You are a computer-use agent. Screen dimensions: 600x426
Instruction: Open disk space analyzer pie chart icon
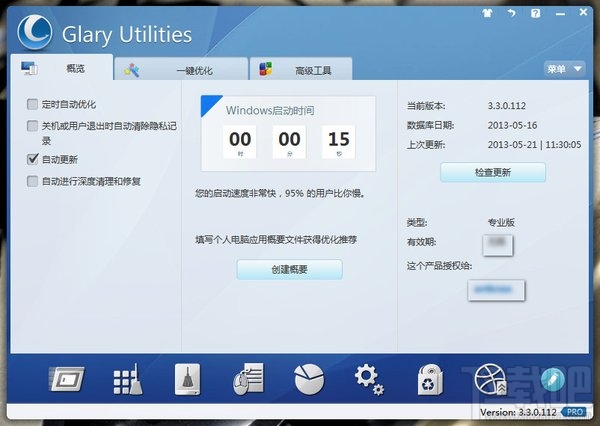point(309,379)
